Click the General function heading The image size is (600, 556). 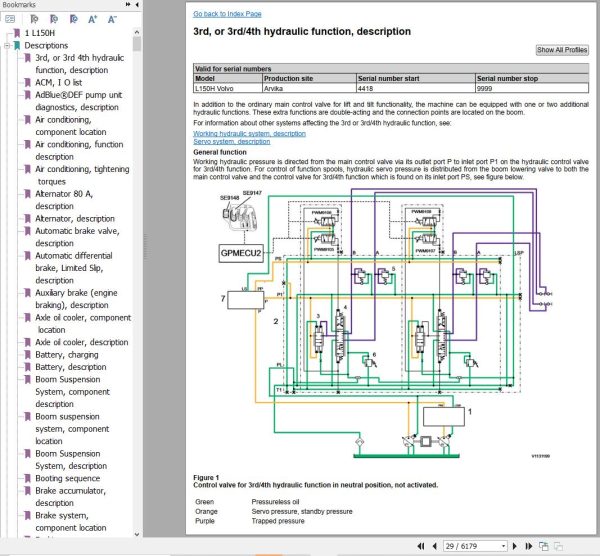(220, 152)
